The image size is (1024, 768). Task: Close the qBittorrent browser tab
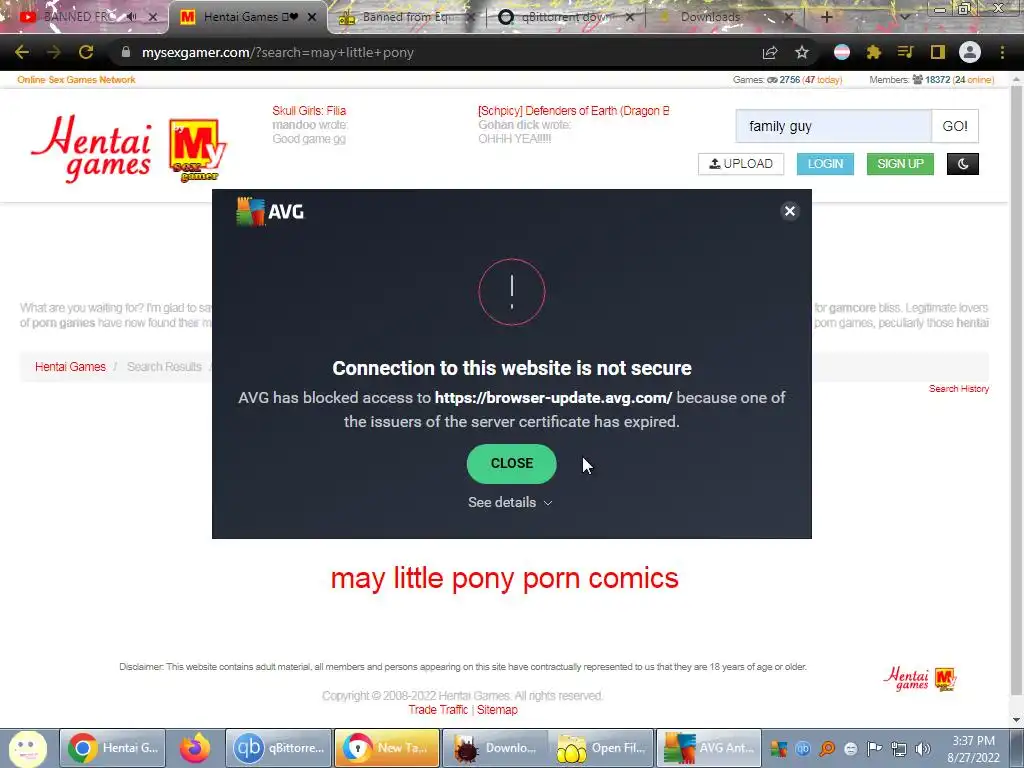(x=630, y=17)
